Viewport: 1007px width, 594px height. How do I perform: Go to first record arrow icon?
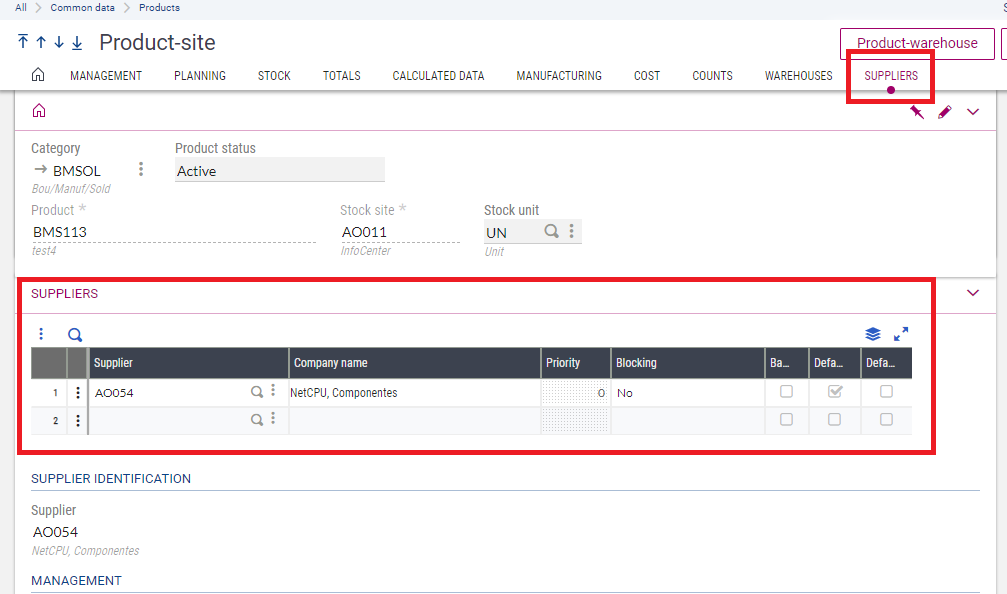point(23,42)
